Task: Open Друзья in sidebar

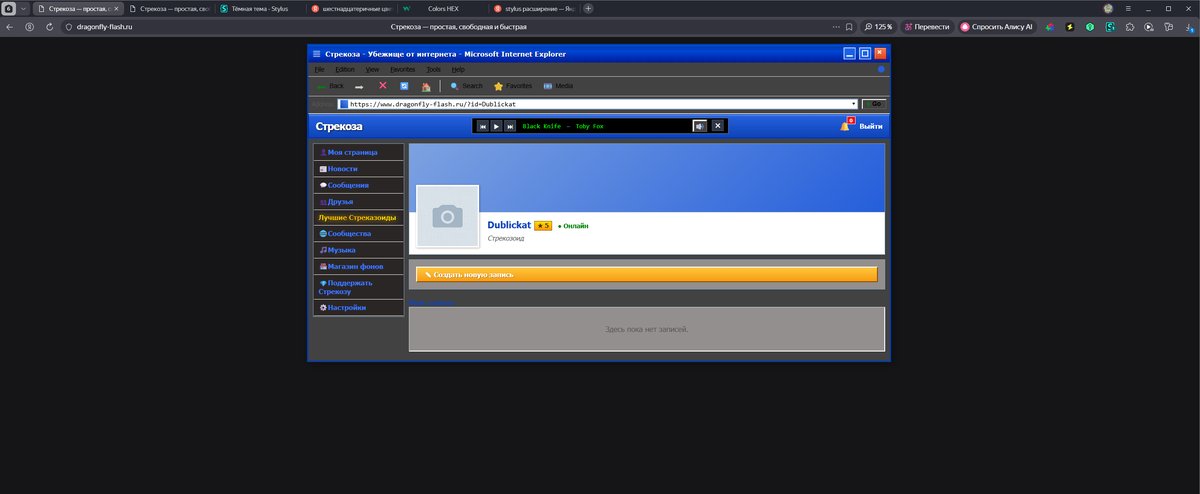Action: pyautogui.click(x=359, y=201)
